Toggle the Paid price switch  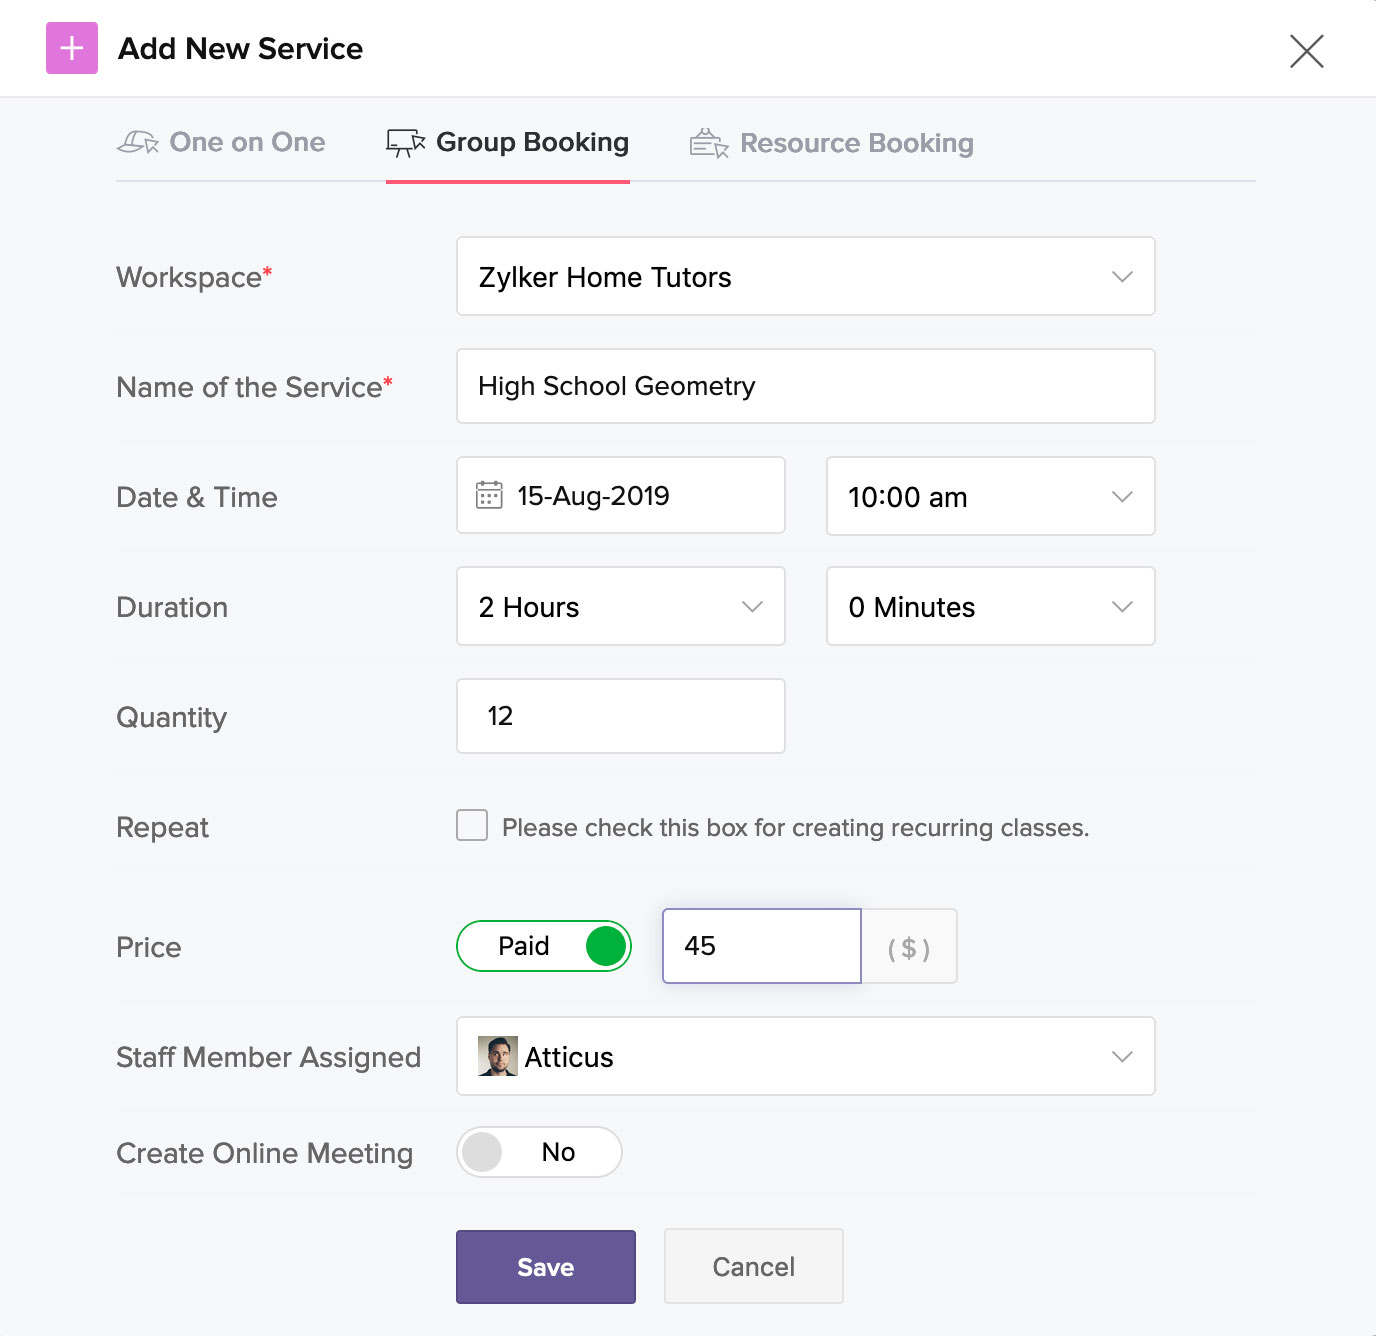coord(544,946)
